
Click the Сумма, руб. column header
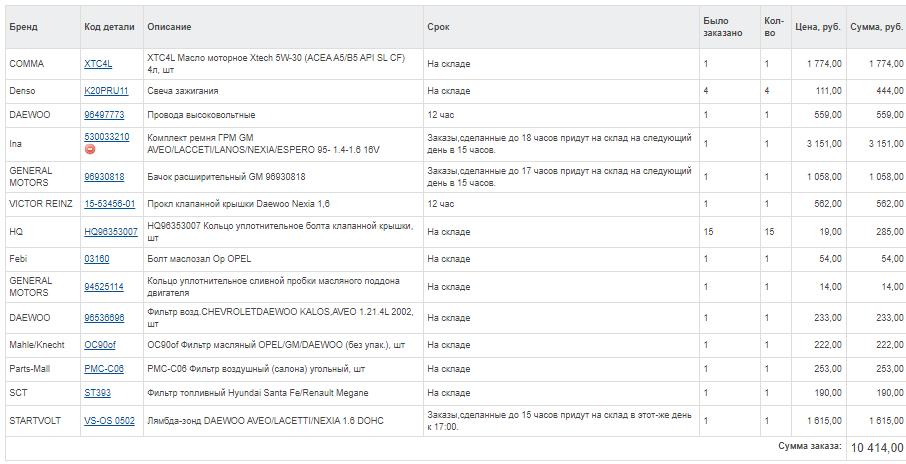pyautogui.click(x=877, y=27)
